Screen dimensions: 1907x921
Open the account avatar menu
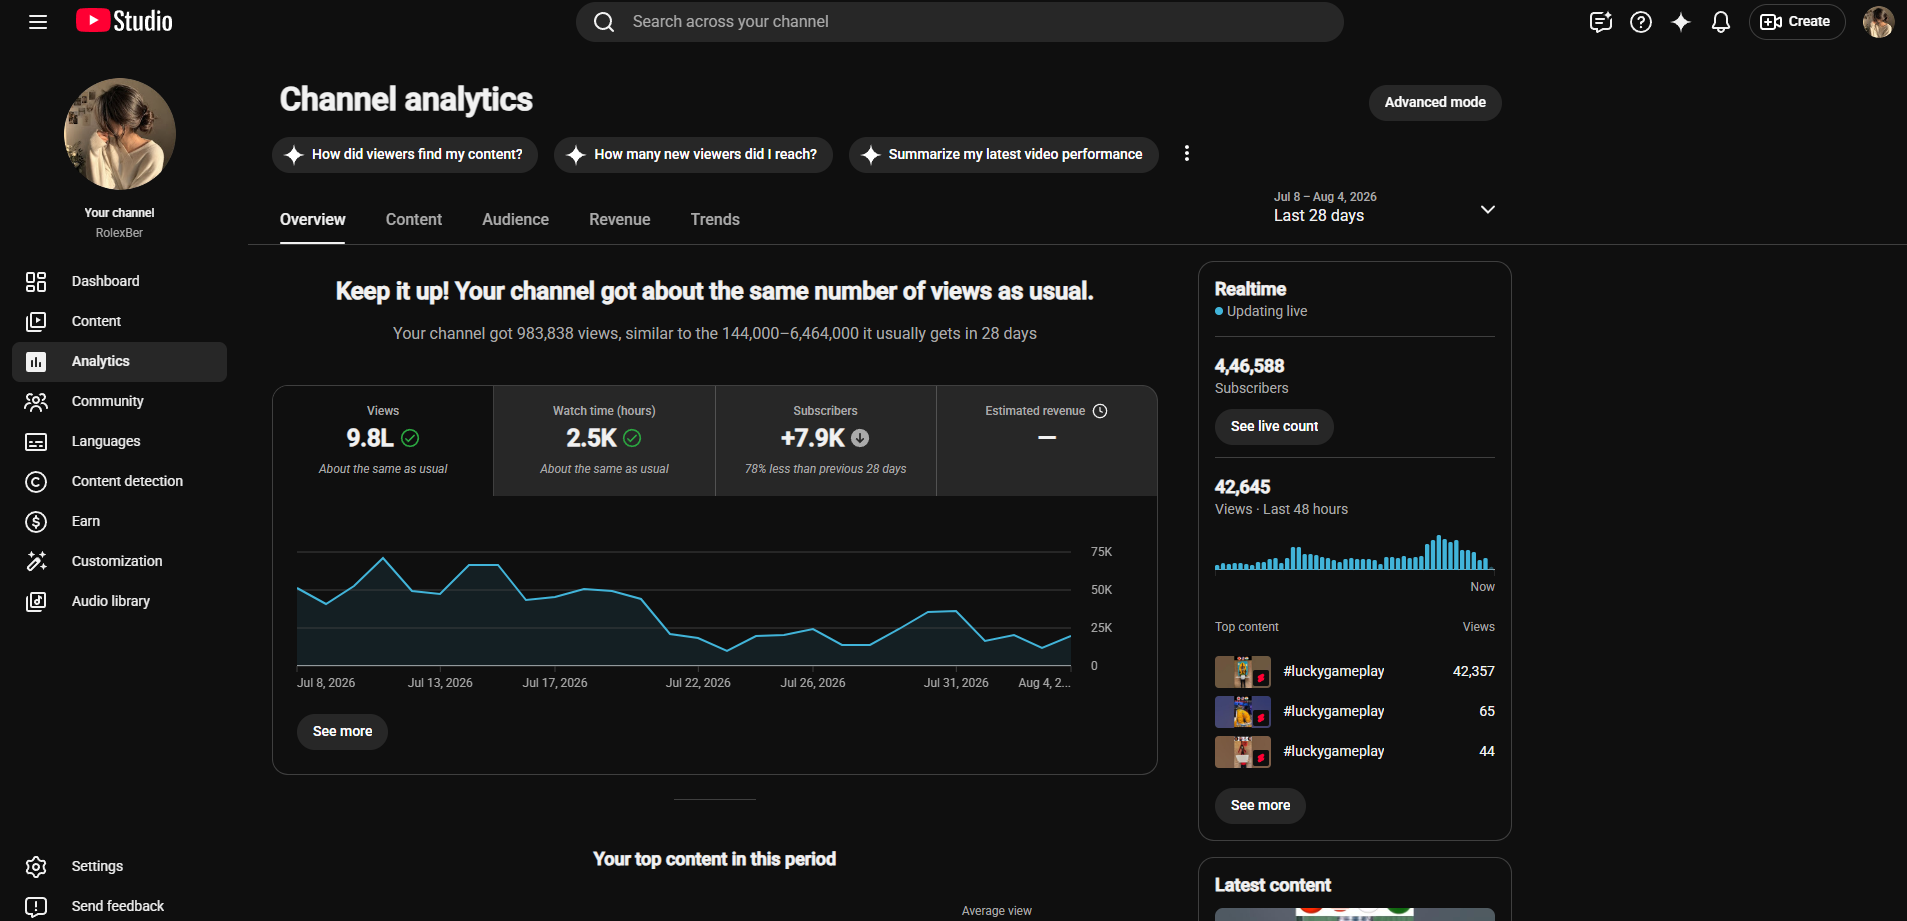[1878, 22]
